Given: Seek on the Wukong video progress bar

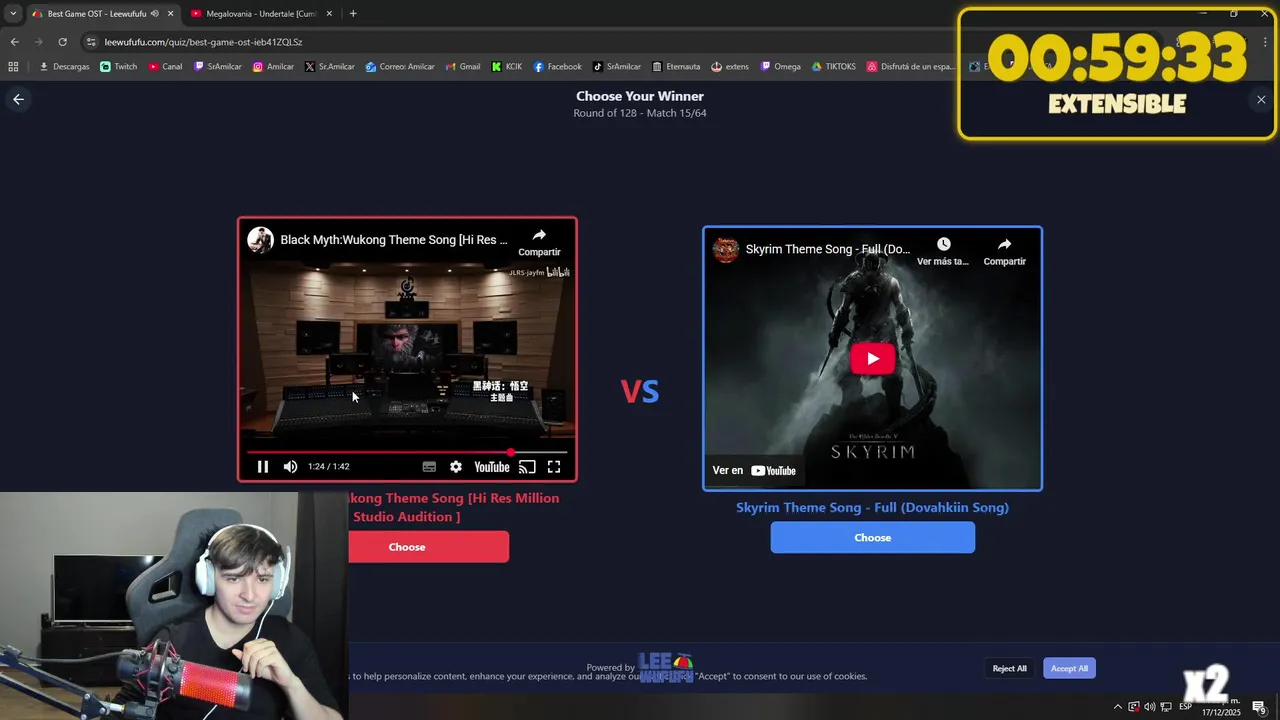Looking at the screenshot, I should (x=407, y=452).
